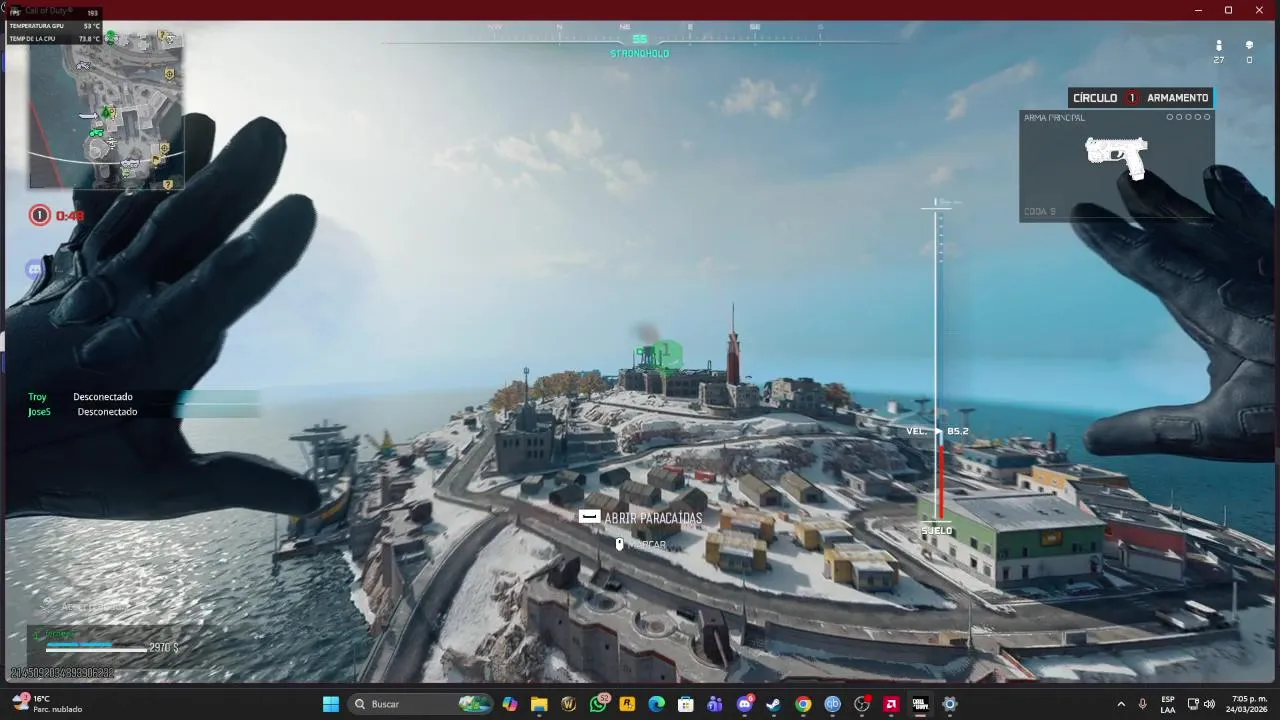The width and height of the screenshot is (1280, 720).
Task: Switch to Call of Duty taskbar icon
Action: point(920,704)
